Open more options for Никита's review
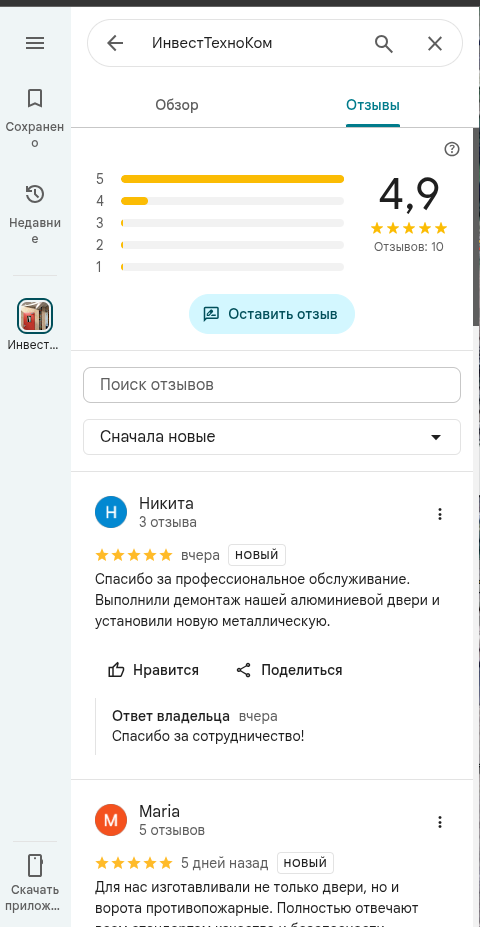 [439, 514]
